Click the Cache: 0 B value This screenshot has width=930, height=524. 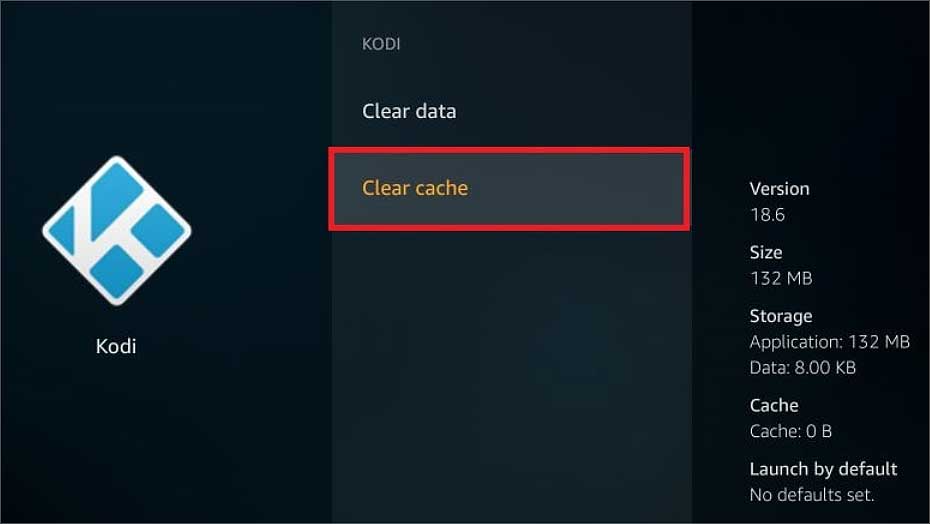791,431
